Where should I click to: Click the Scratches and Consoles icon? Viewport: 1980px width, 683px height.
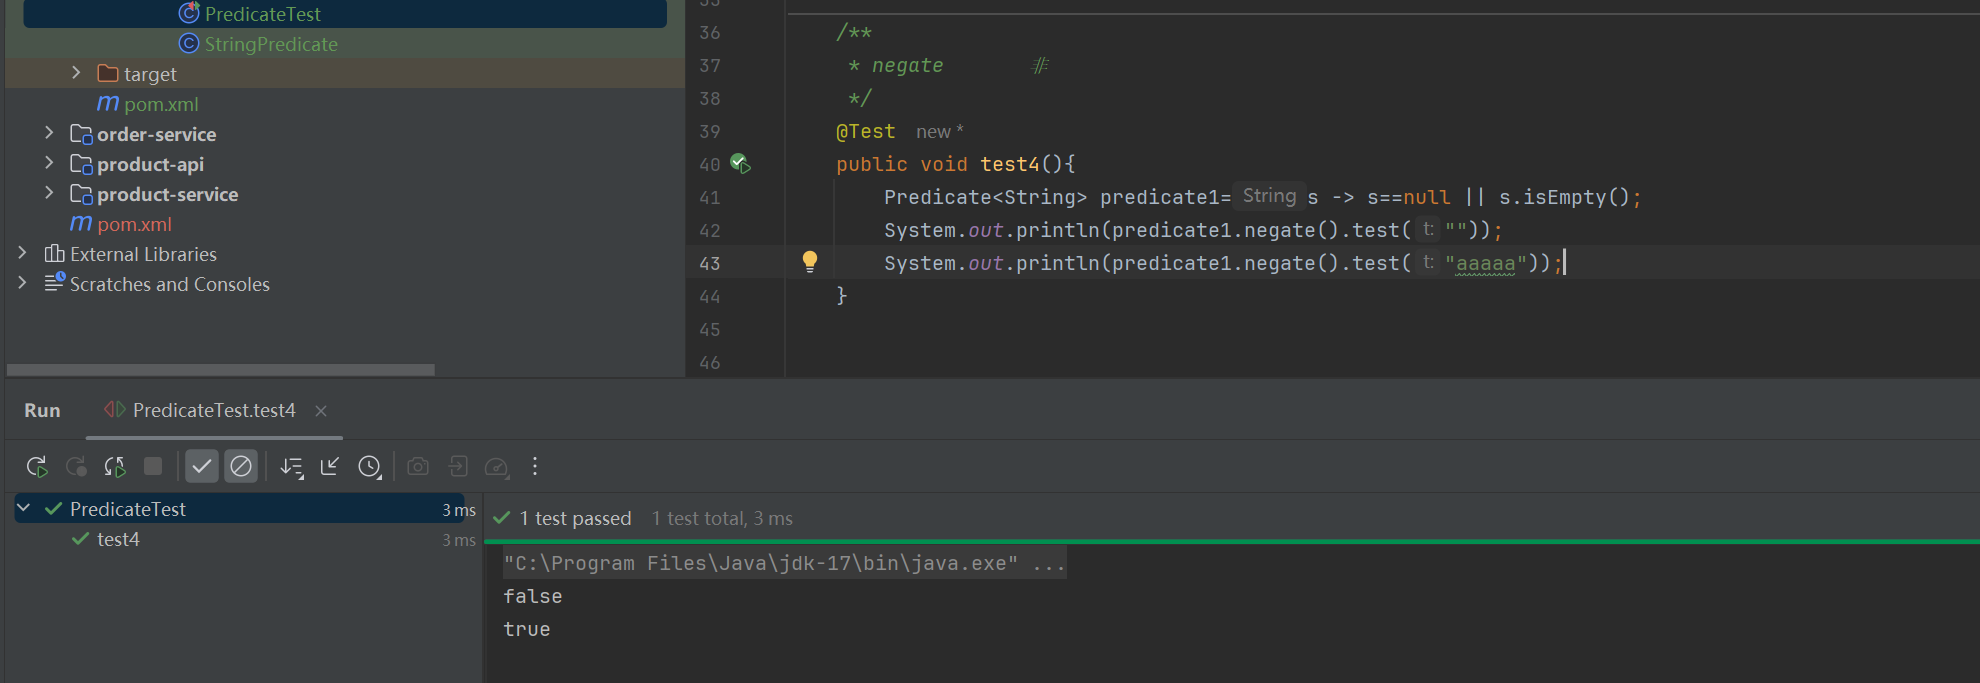coord(55,283)
